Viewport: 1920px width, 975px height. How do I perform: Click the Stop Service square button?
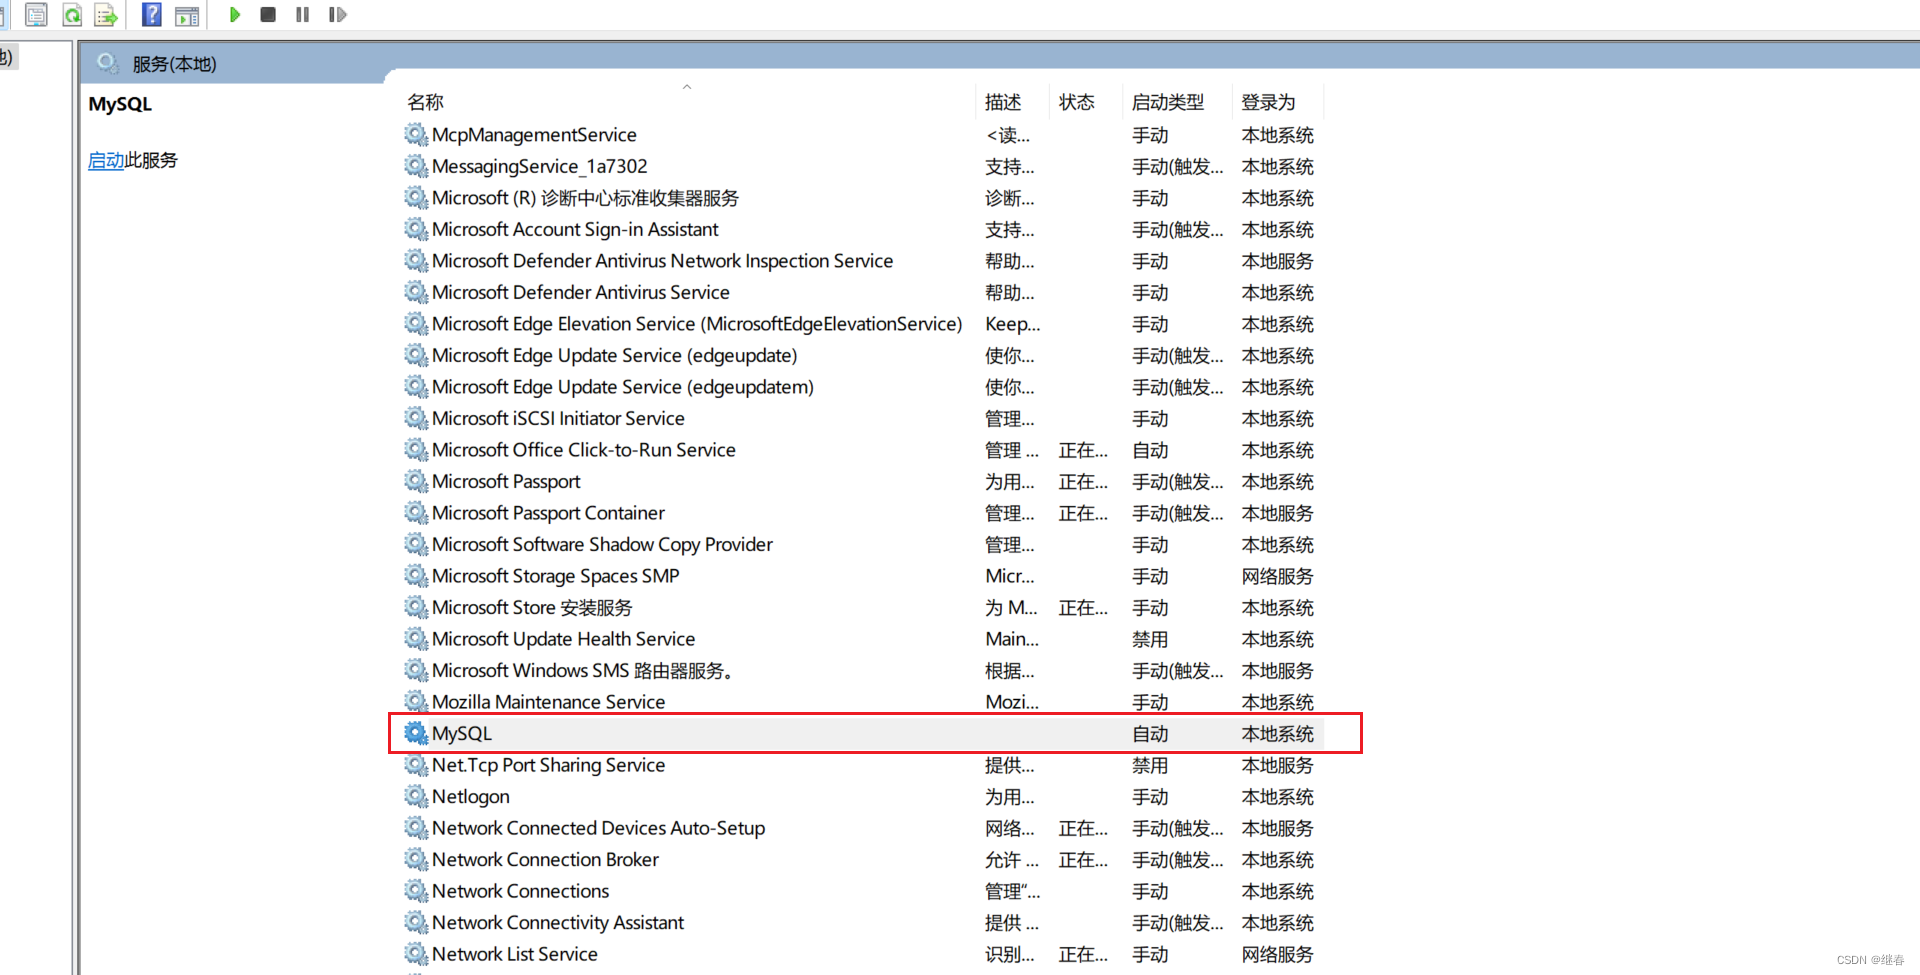[268, 15]
